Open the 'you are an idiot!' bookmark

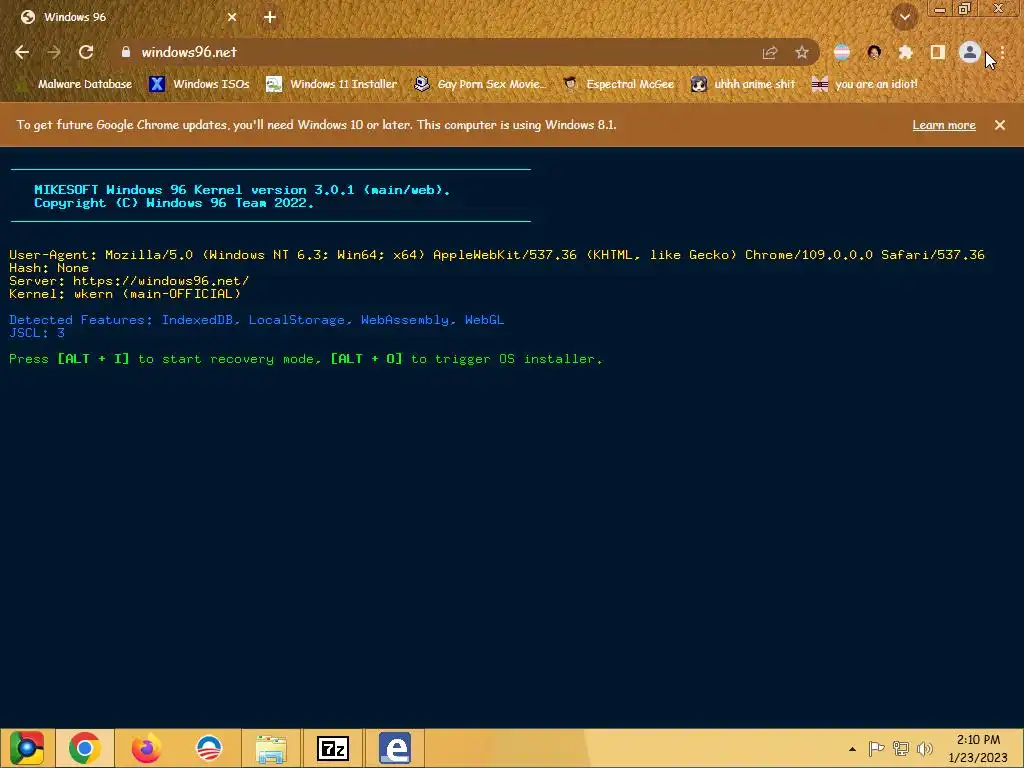click(865, 84)
